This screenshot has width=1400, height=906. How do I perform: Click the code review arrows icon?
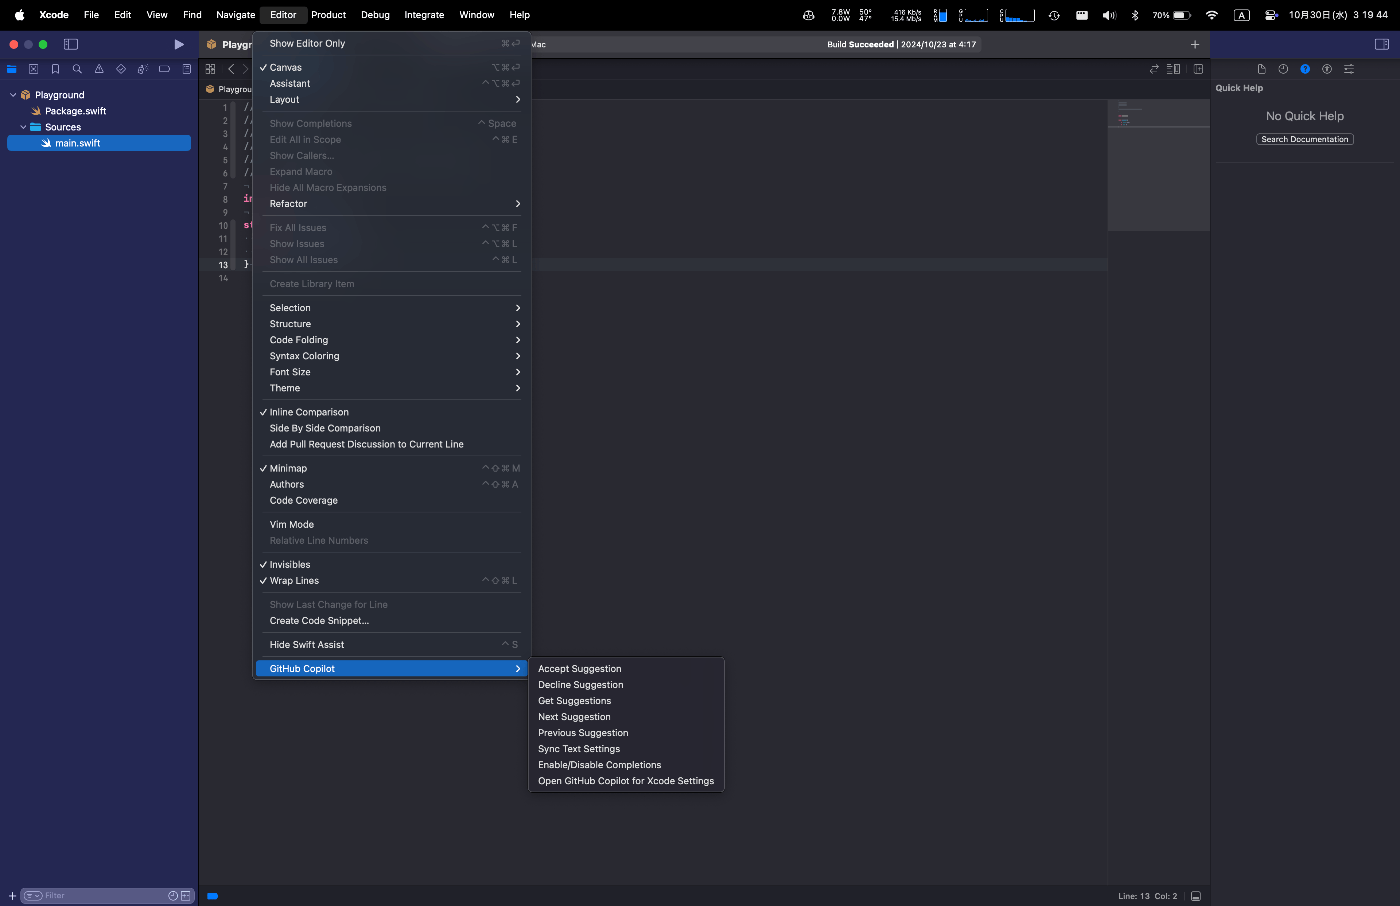(x=1154, y=69)
